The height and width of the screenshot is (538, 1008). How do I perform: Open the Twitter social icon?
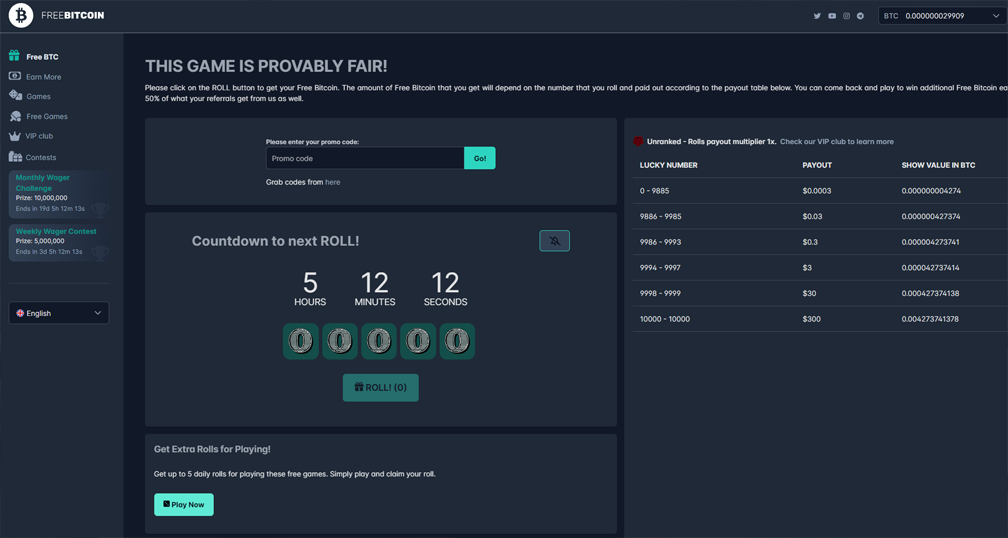[817, 16]
